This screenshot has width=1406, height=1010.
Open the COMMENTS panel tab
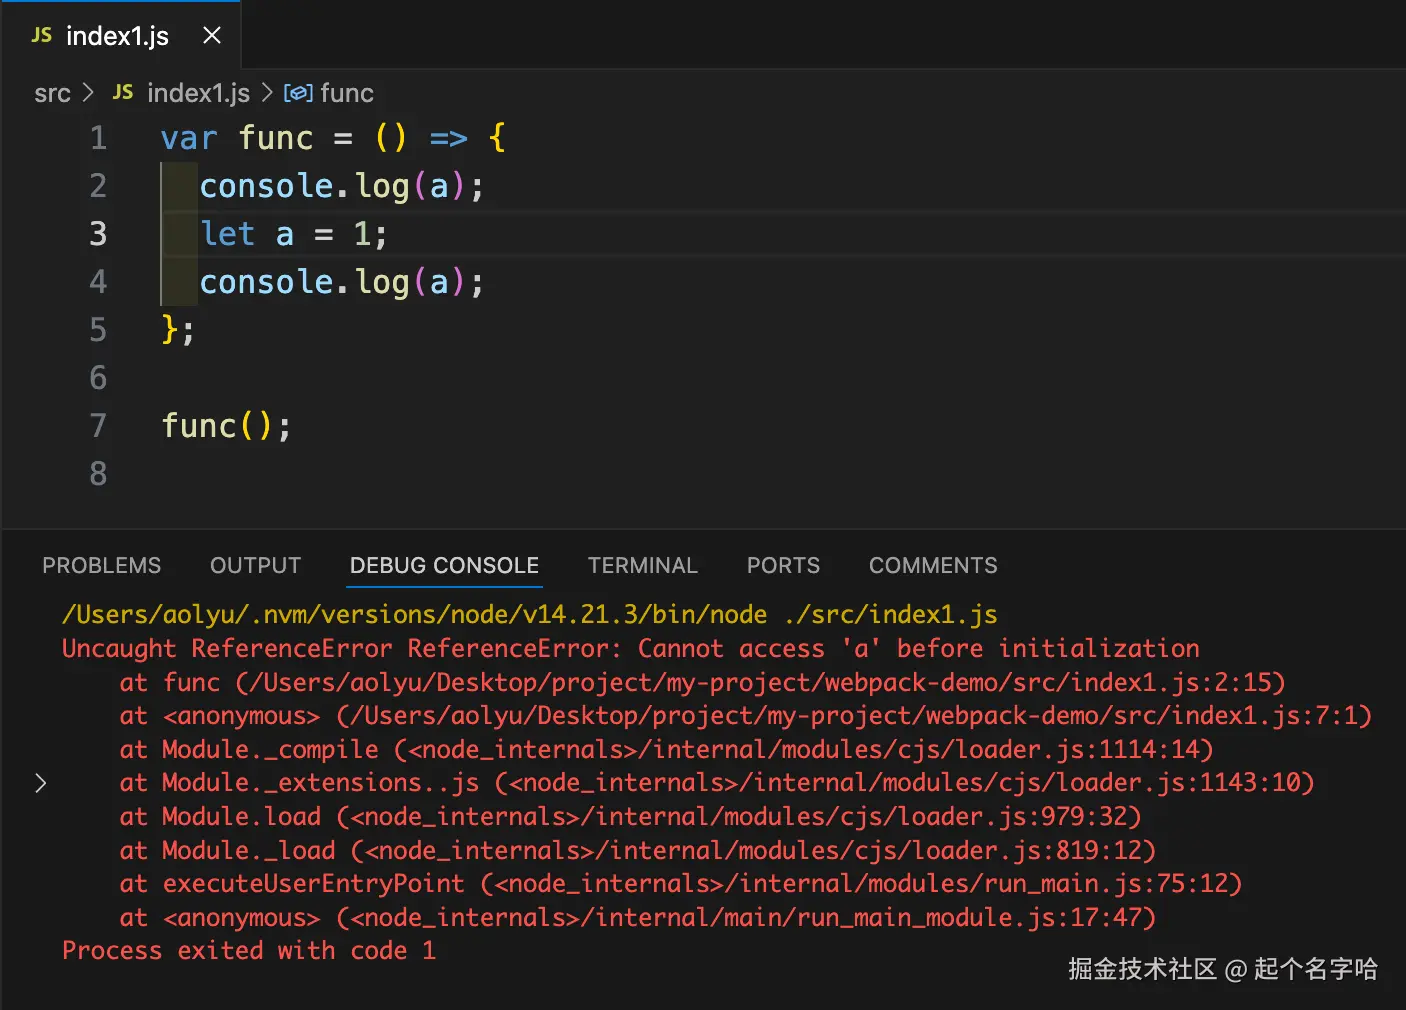click(932, 565)
